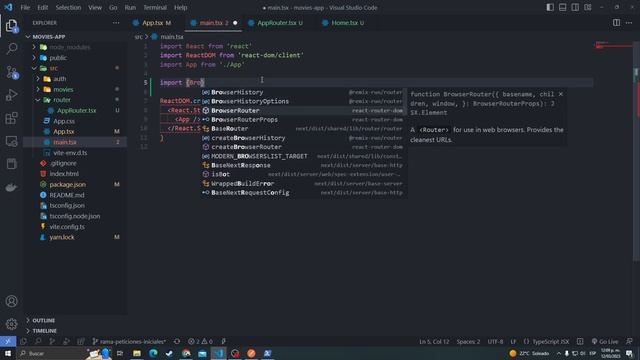Open the Explorer view in activity bar
Image resolution: width=640 pixels, height=360 pixels.
[11, 26]
